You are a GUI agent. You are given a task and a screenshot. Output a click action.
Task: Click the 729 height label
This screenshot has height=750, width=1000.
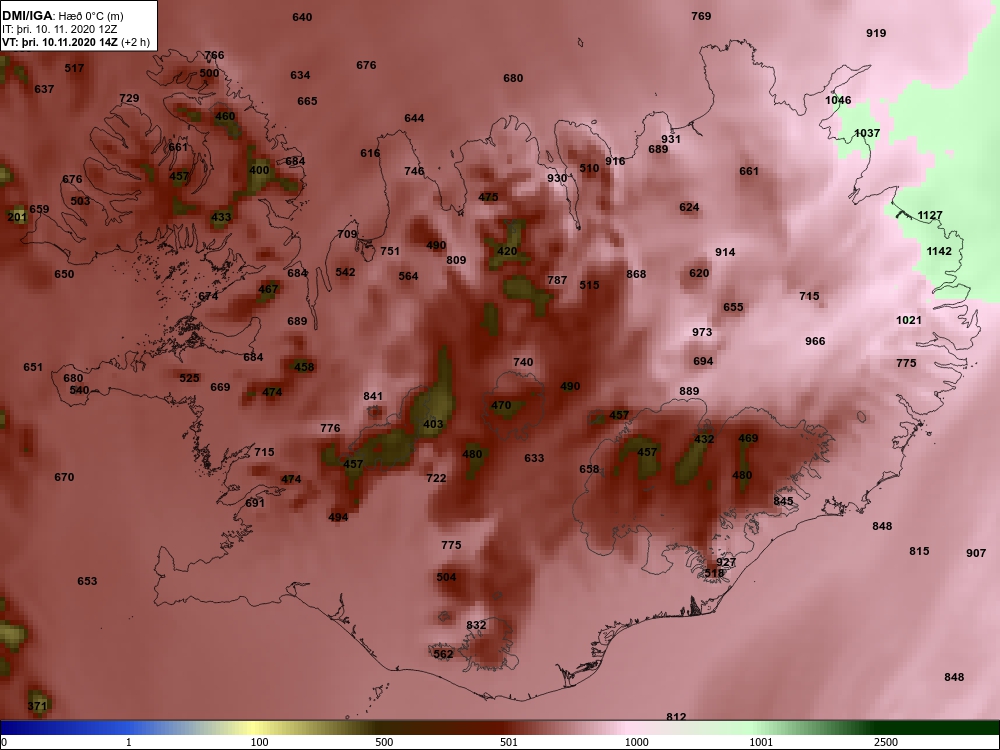[x=129, y=98]
